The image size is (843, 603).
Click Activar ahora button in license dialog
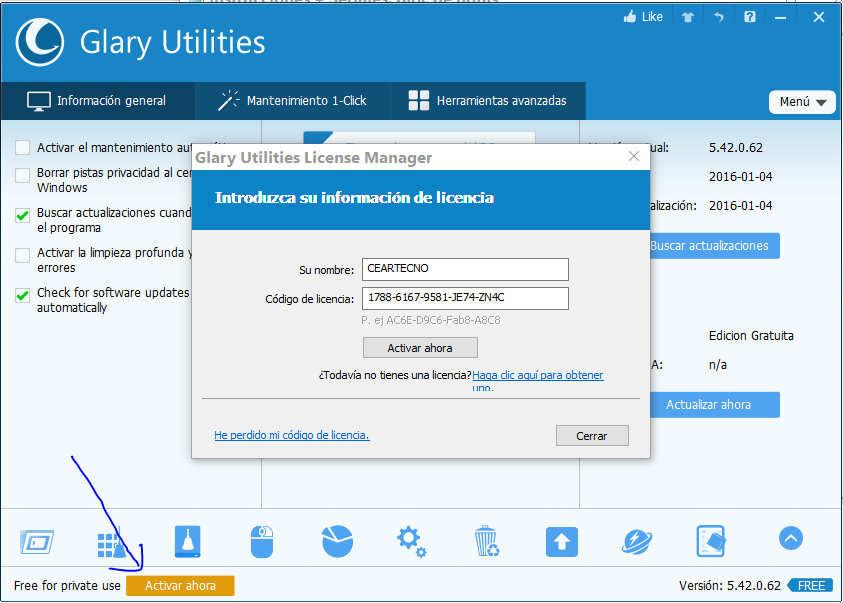pyautogui.click(x=420, y=348)
